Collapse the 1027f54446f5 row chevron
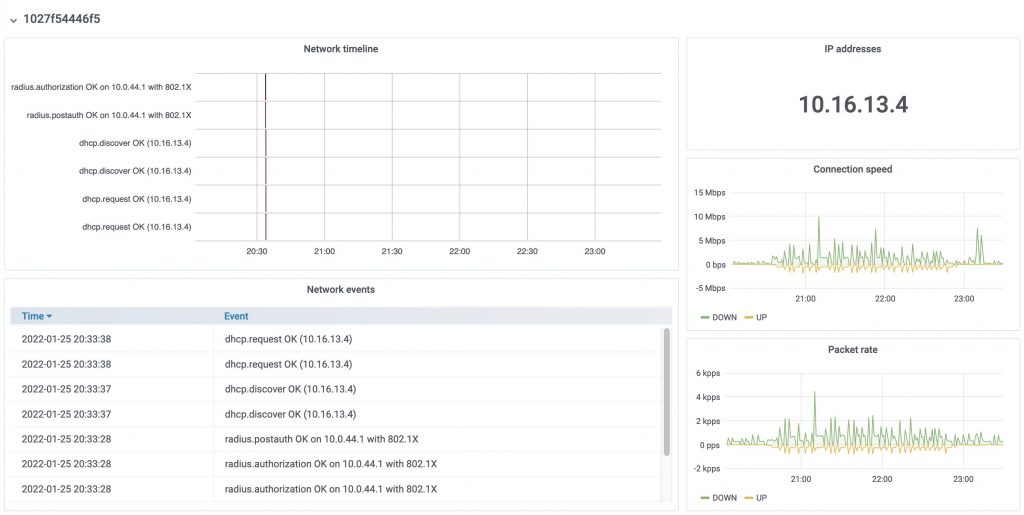This screenshot has height=515, width=1024. point(12,19)
